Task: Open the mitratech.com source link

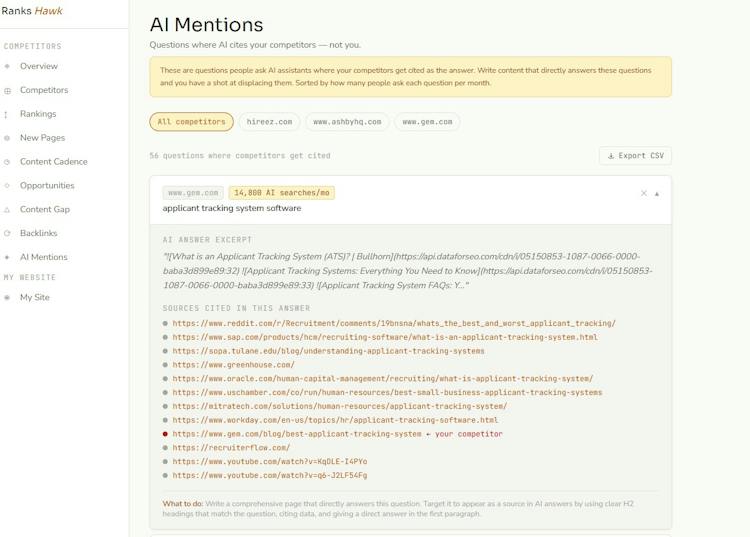Action: click(340, 406)
